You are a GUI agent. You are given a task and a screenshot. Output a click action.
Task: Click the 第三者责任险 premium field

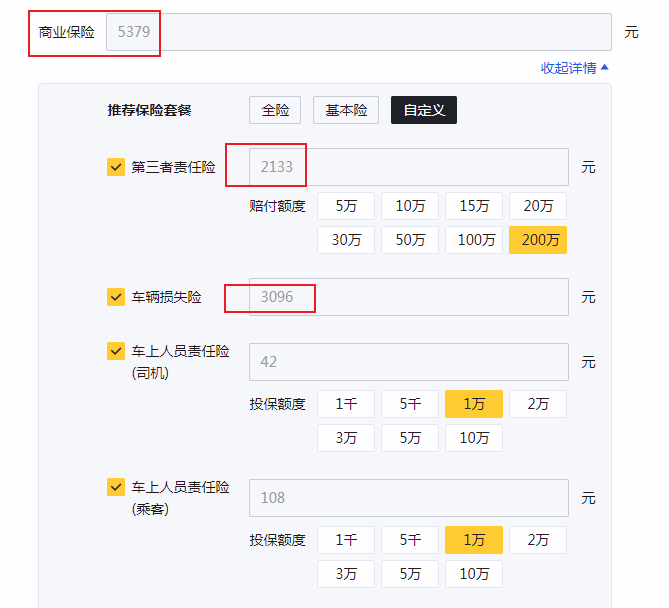[408, 167]
